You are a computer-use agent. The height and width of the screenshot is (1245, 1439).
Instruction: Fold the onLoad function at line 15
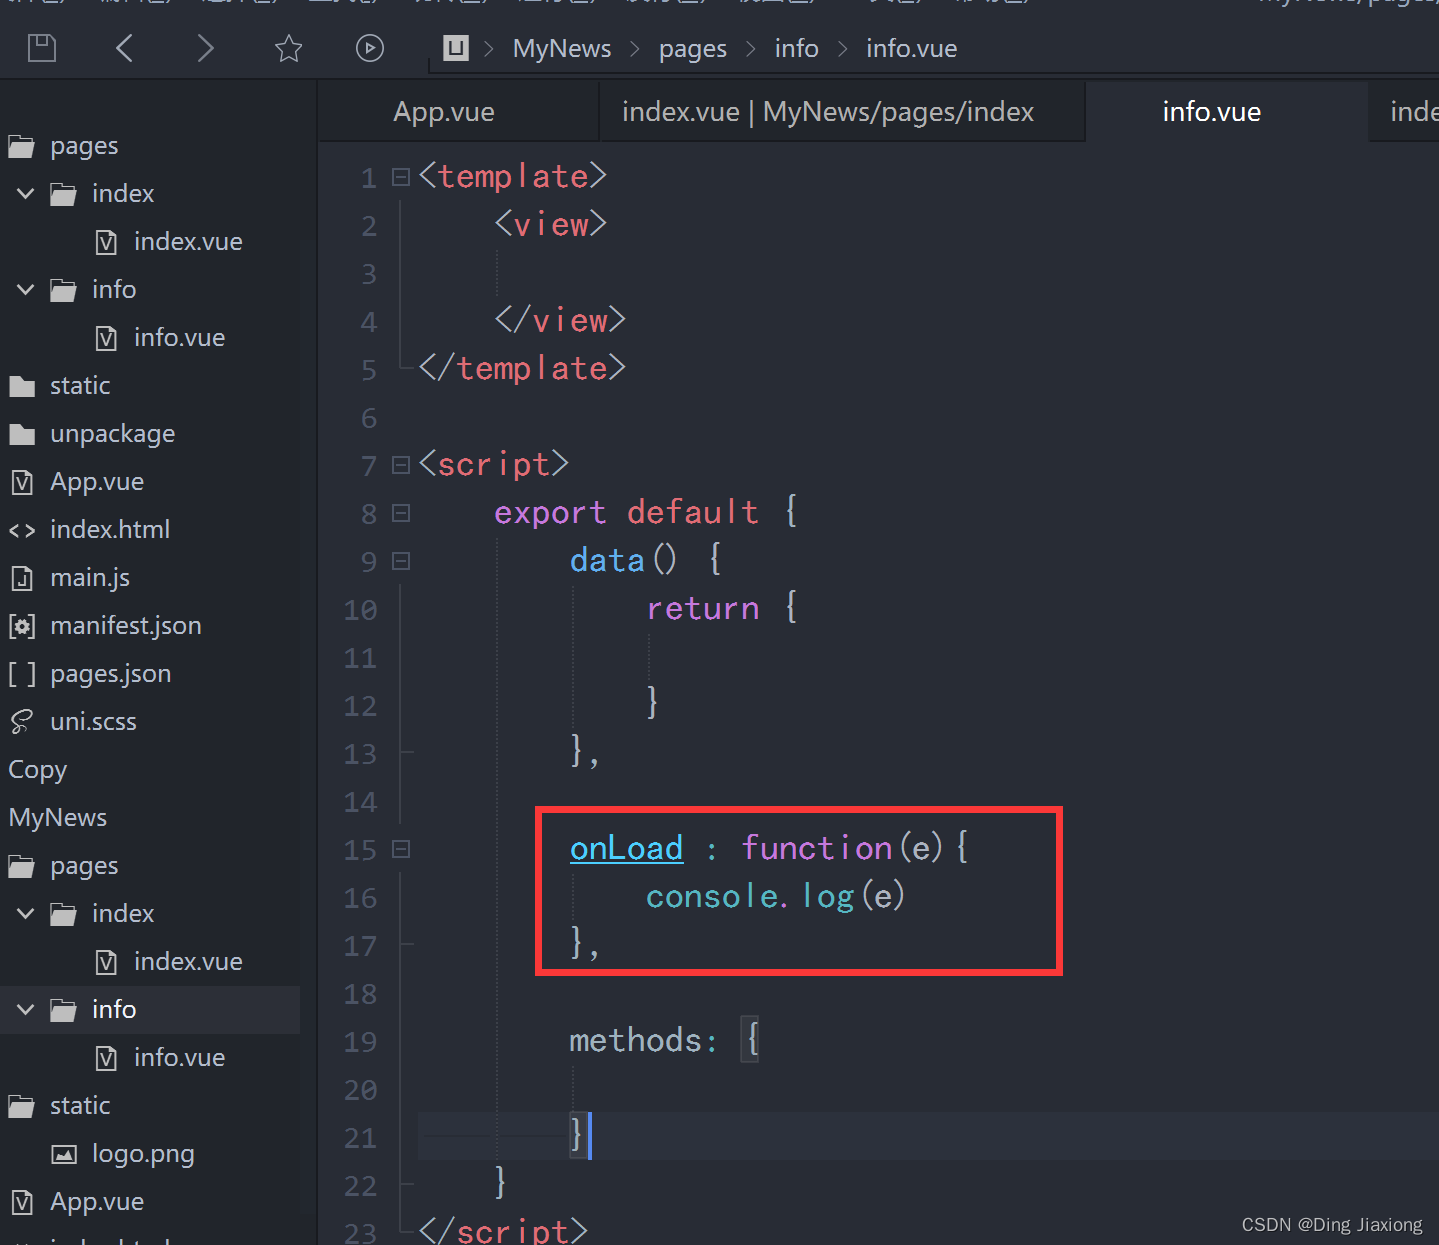pyautogui.click(x=401, y=849)
